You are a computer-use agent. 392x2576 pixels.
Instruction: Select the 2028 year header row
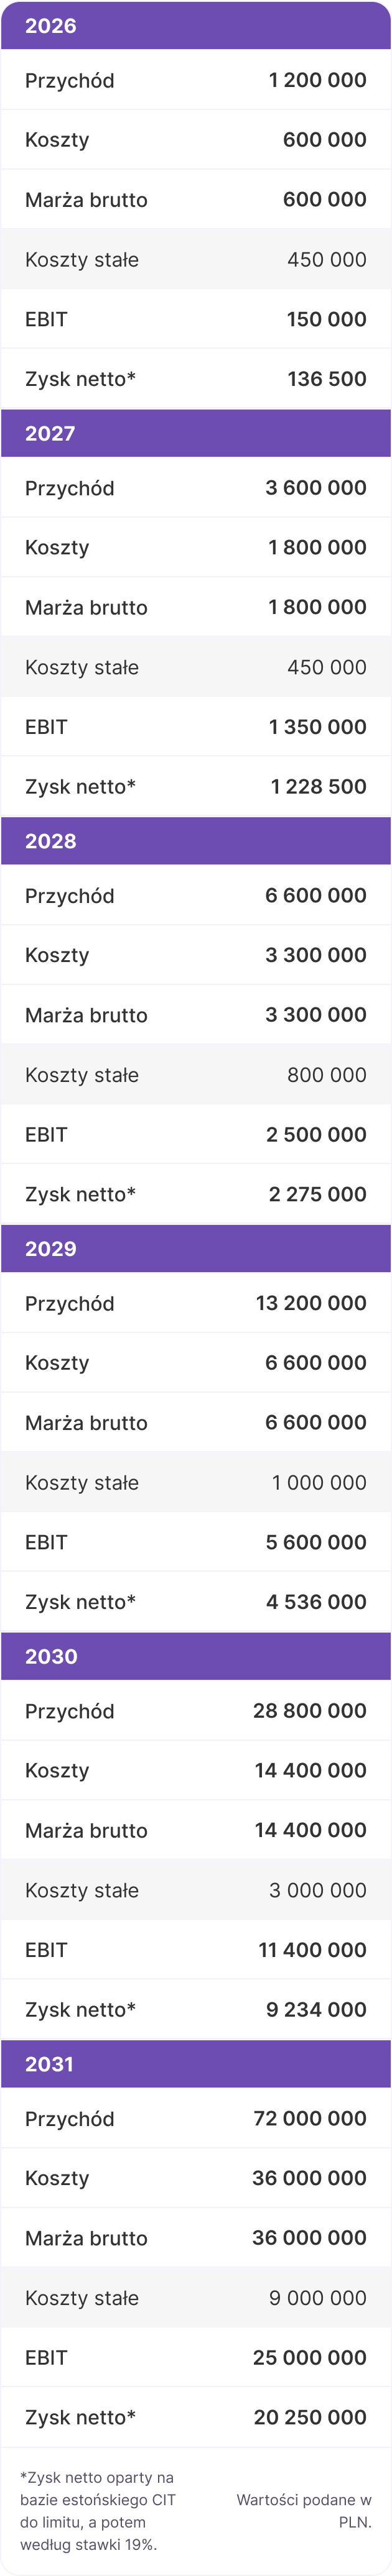click(x=196, y=841)
